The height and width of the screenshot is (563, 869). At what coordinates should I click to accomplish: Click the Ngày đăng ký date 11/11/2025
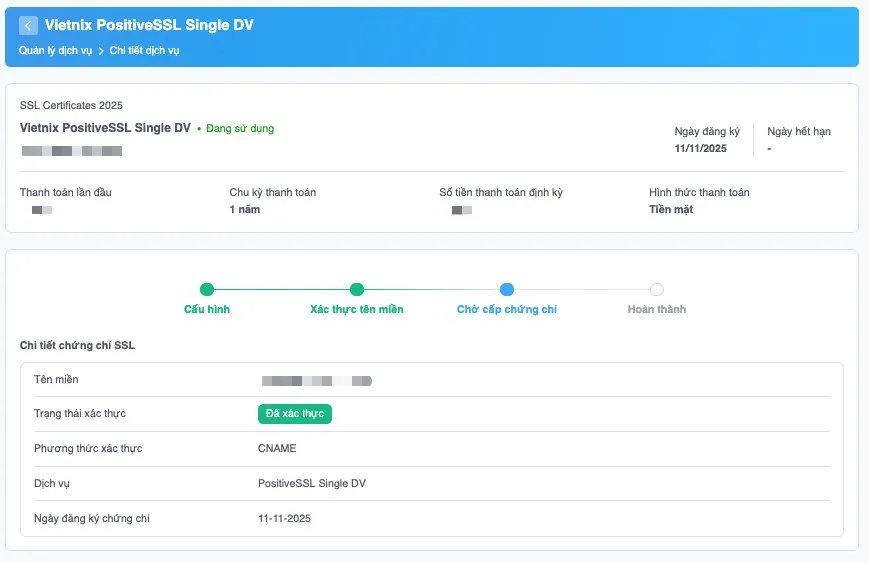tap(701, 149)
